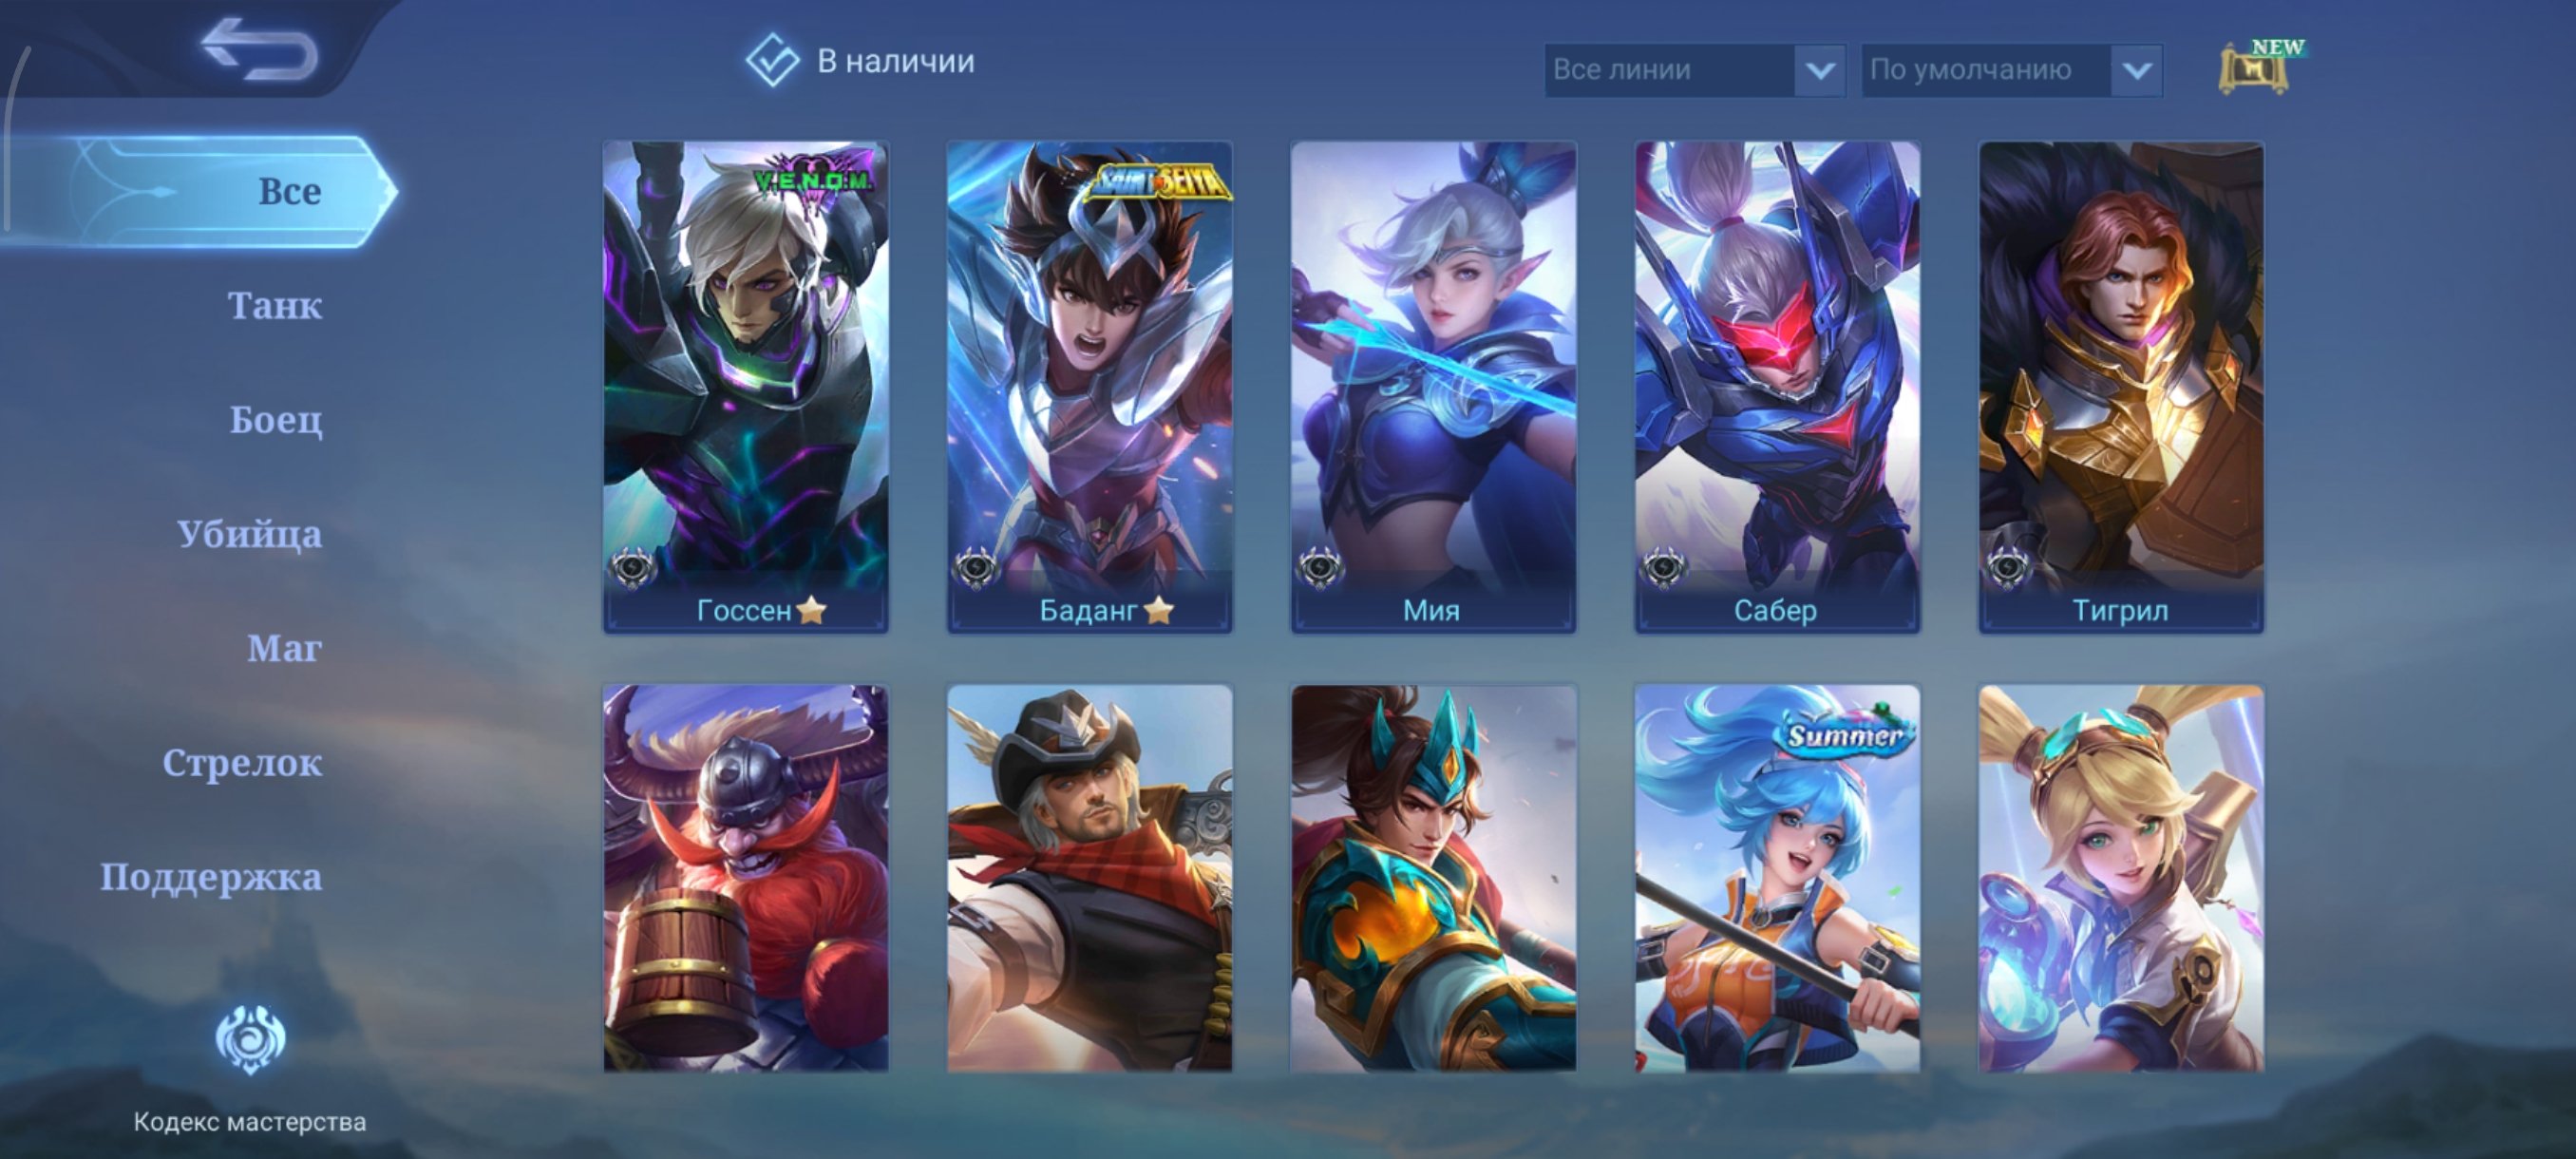Click the mastery badge on Сабер card

pos(1664,568)
